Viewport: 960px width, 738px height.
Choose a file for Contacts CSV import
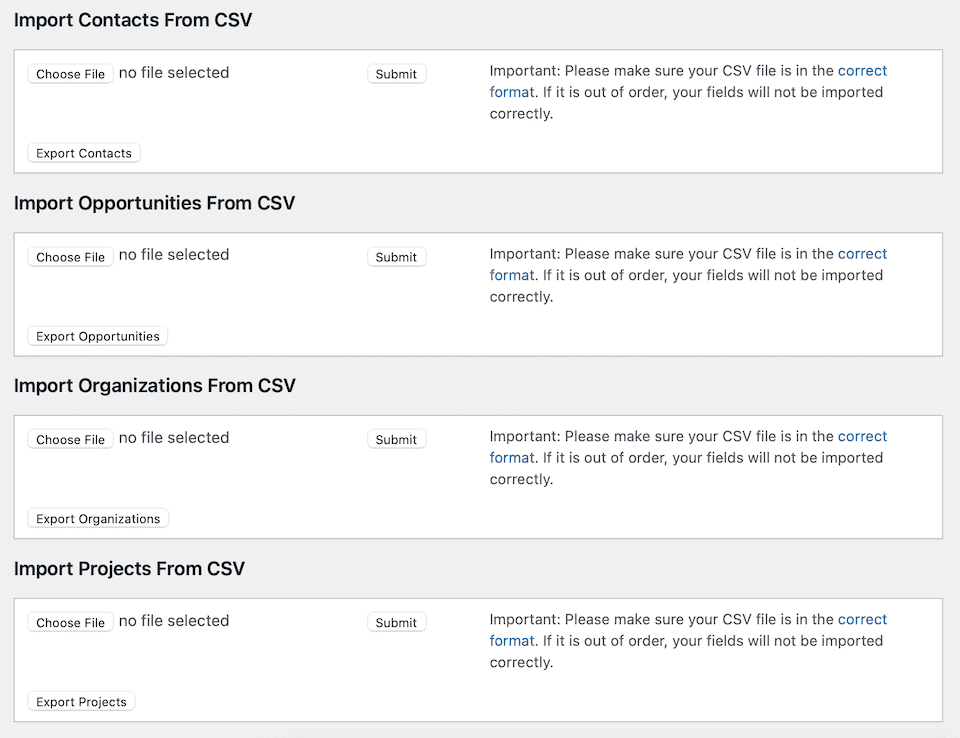pos(70,74)
